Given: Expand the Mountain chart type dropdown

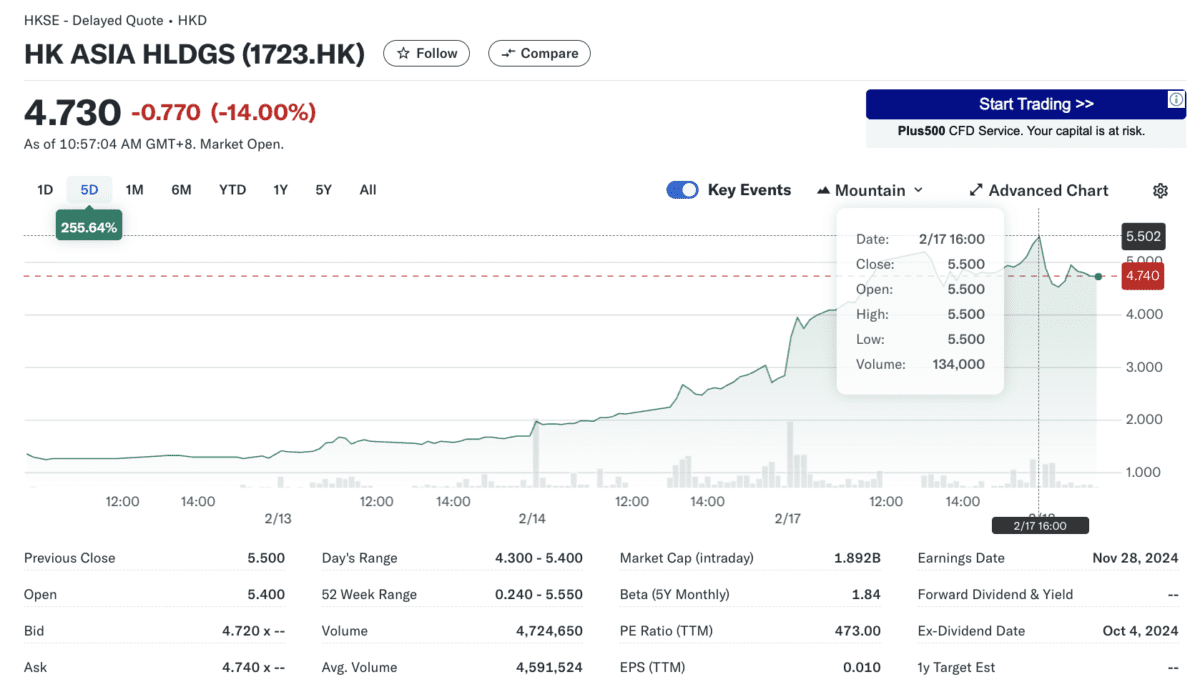Looking at the screenshot, I should click(x=870, y=190).
